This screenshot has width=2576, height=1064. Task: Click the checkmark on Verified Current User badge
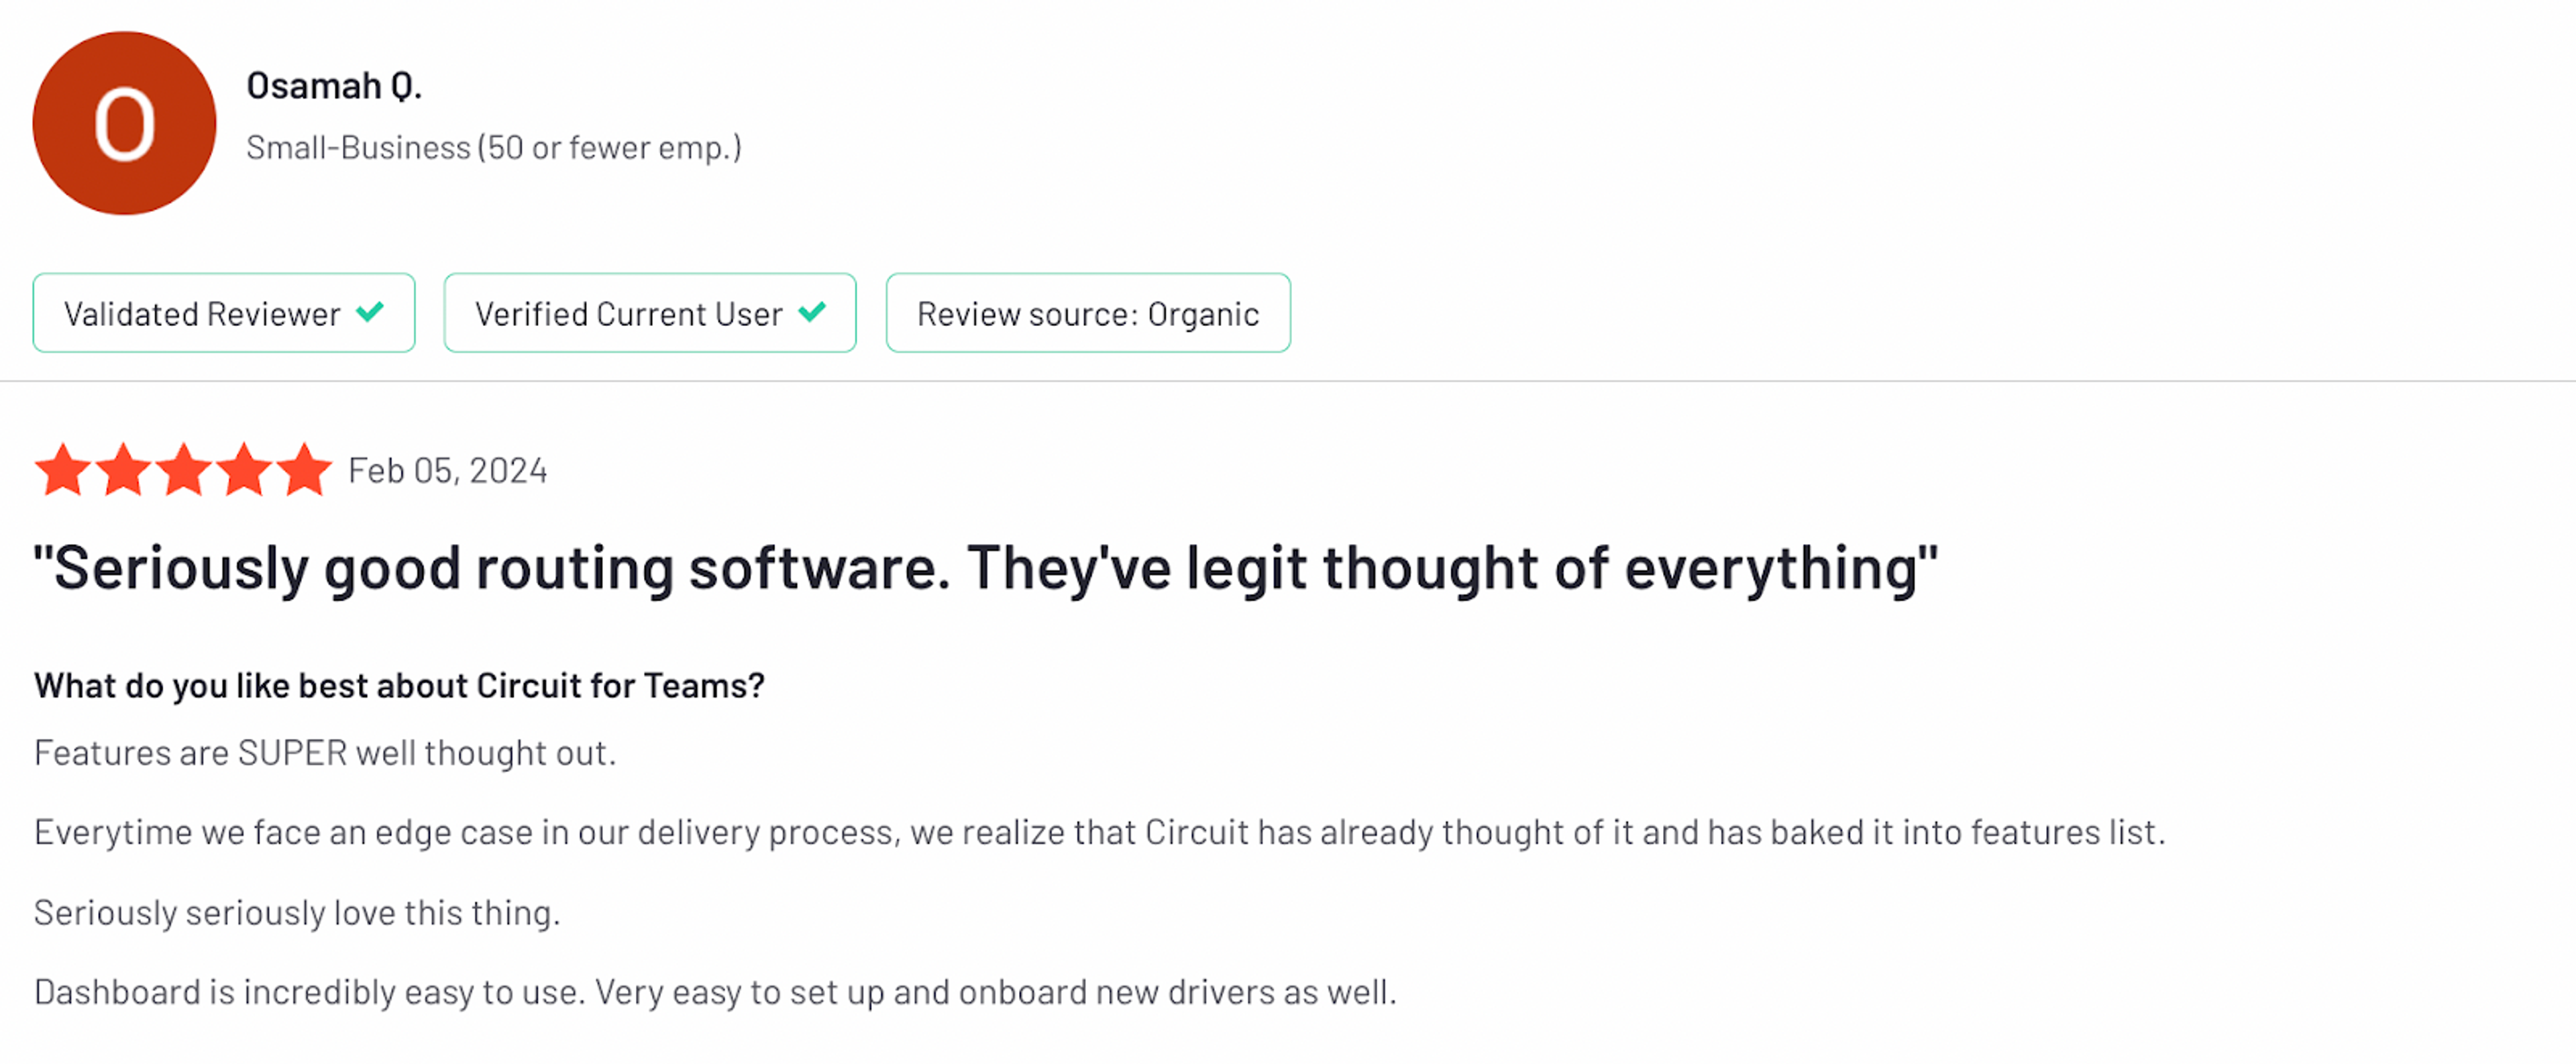pos(811,312)
